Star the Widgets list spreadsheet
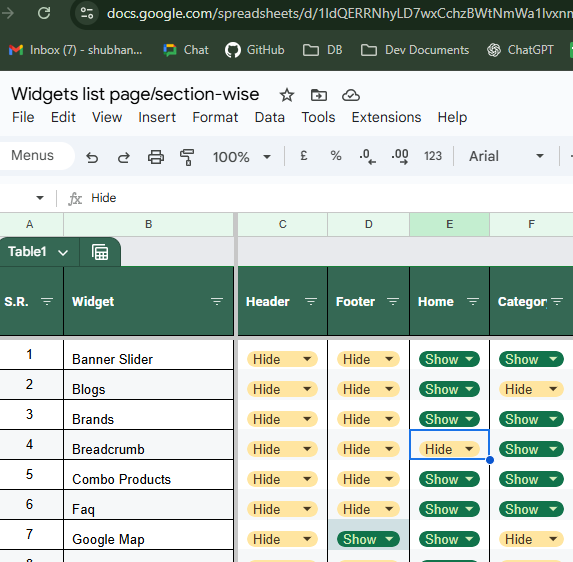This screenshot has height=562, width=573. (287, 95)
